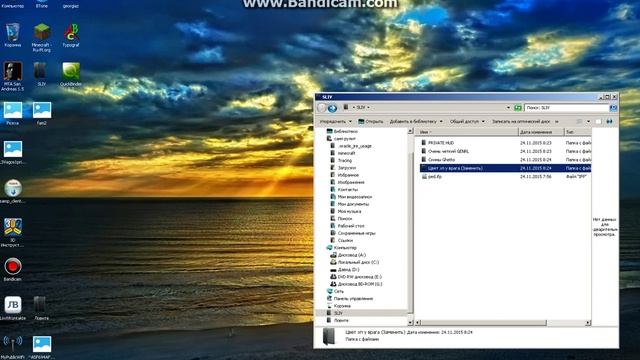Open the MyPublicWiFi desktop icon

tap(13, 347)
